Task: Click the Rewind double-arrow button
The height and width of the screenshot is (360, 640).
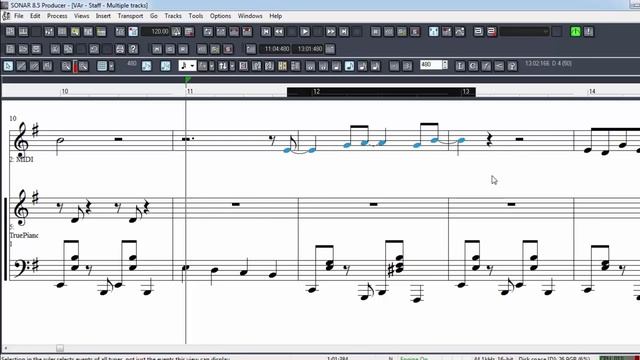Action: point(279,31)
